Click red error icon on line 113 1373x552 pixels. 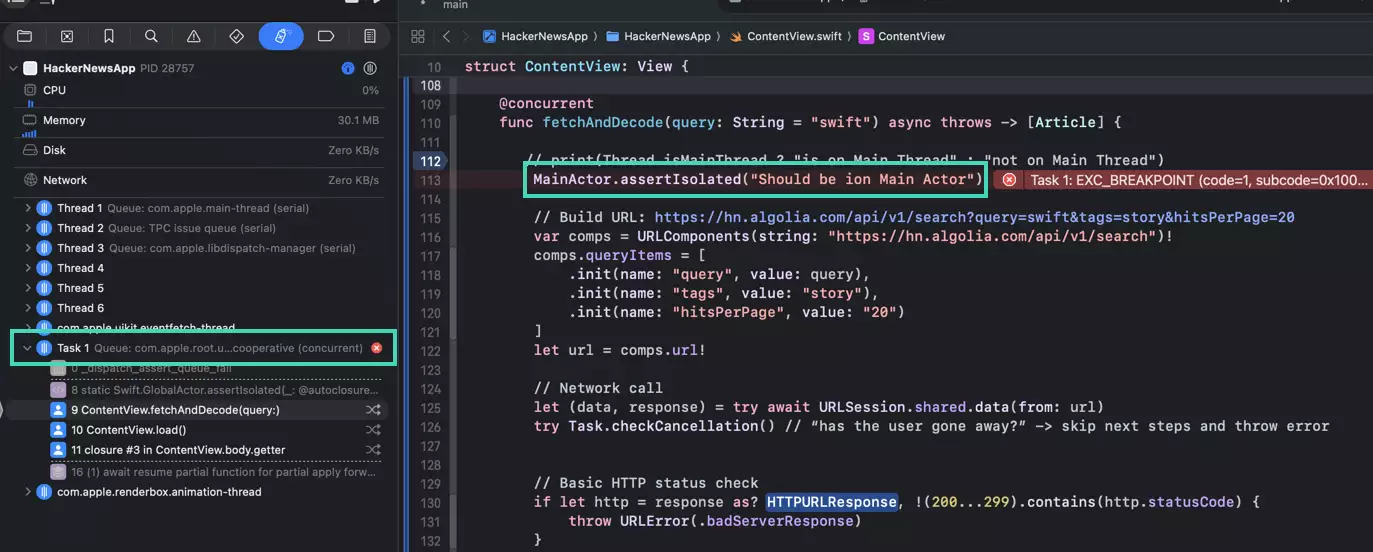pyautogui.click(x=1010, y=180)
